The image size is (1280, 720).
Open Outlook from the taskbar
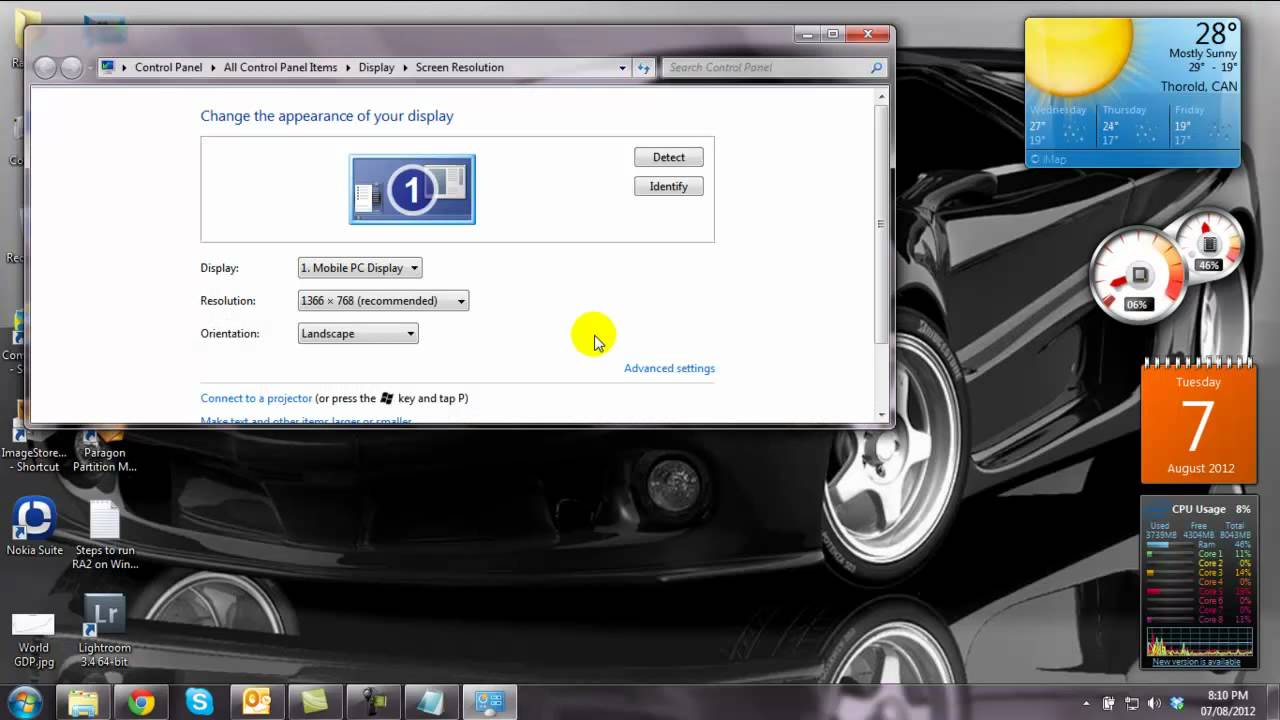tap(257, 703)
